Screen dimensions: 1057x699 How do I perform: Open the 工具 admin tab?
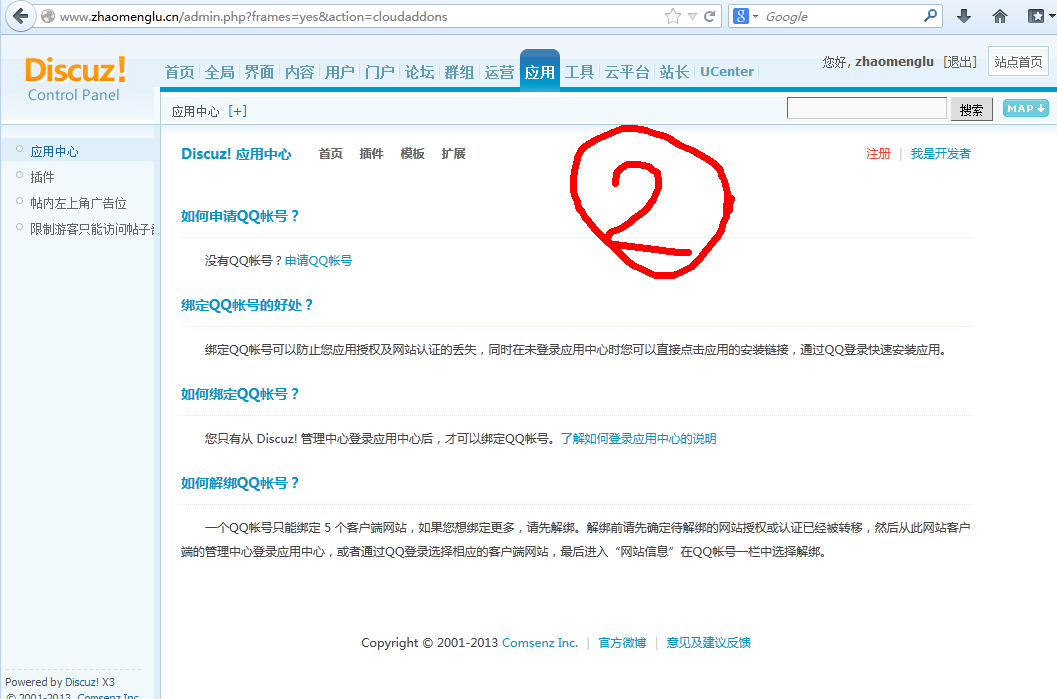point(579,72)
